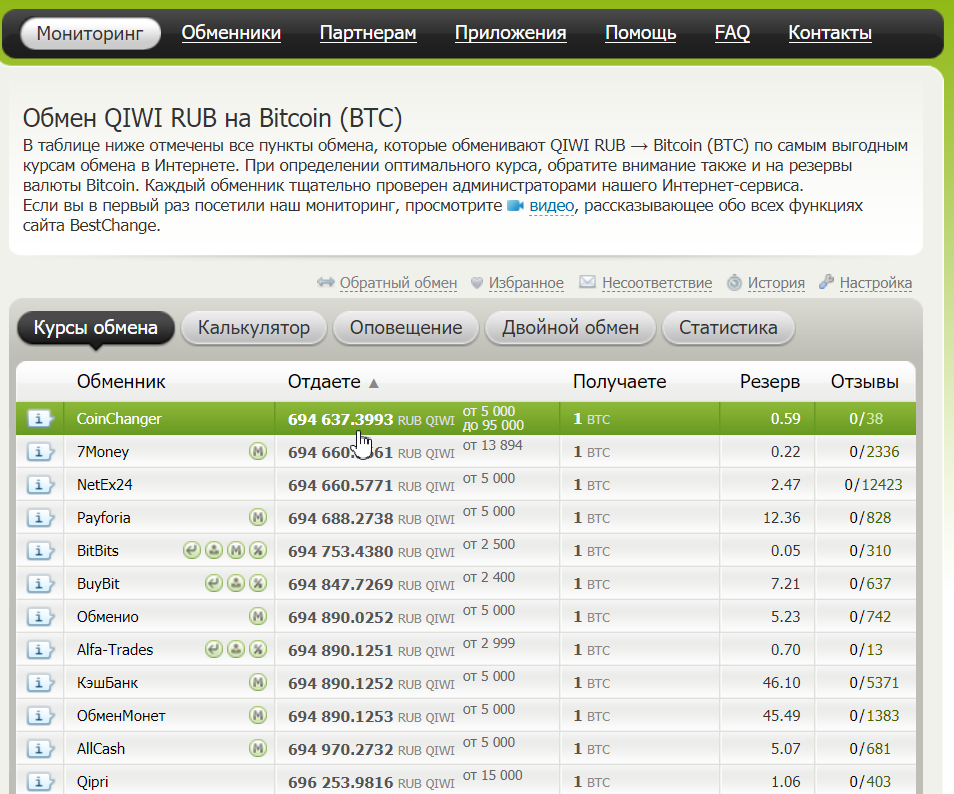Click the M badge in the КэшБанк row
The image size is (954, 794).
point(258,683)
